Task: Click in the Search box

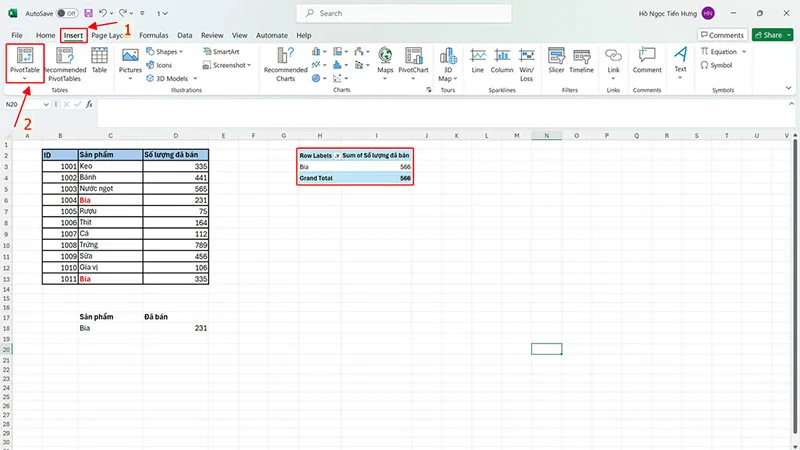Action: [404, 13]
